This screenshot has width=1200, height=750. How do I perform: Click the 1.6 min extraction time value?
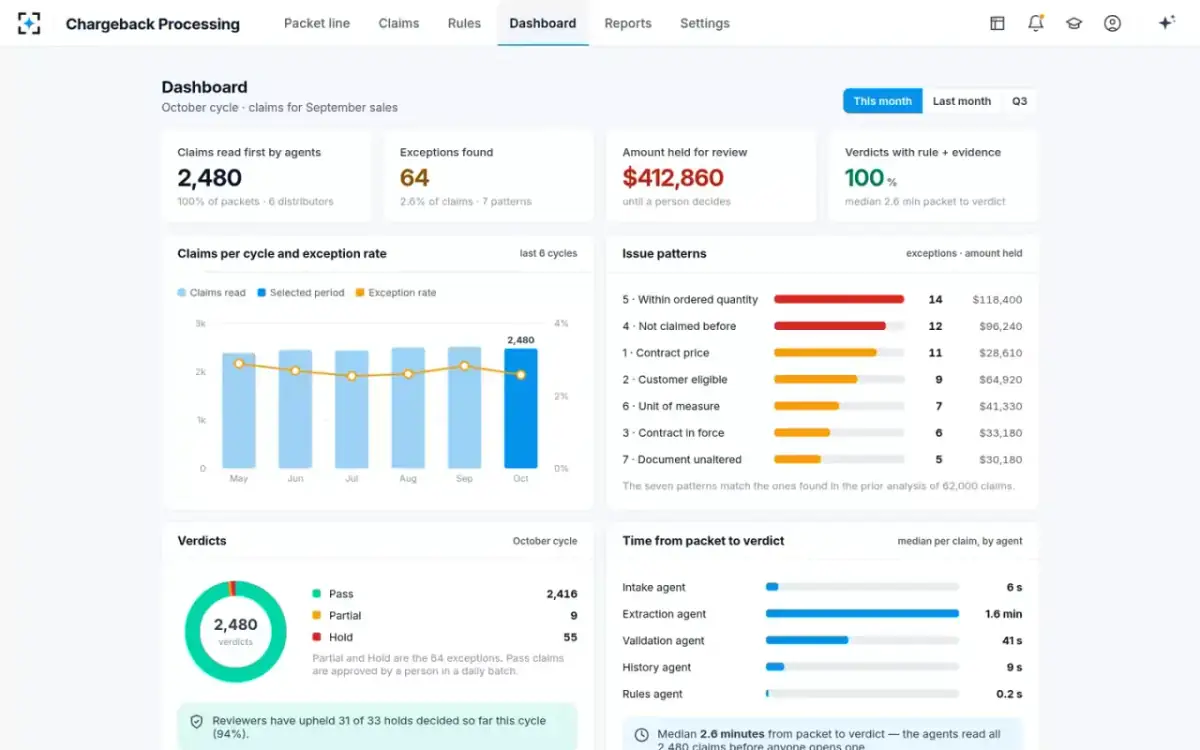(x=1003, y=614)
